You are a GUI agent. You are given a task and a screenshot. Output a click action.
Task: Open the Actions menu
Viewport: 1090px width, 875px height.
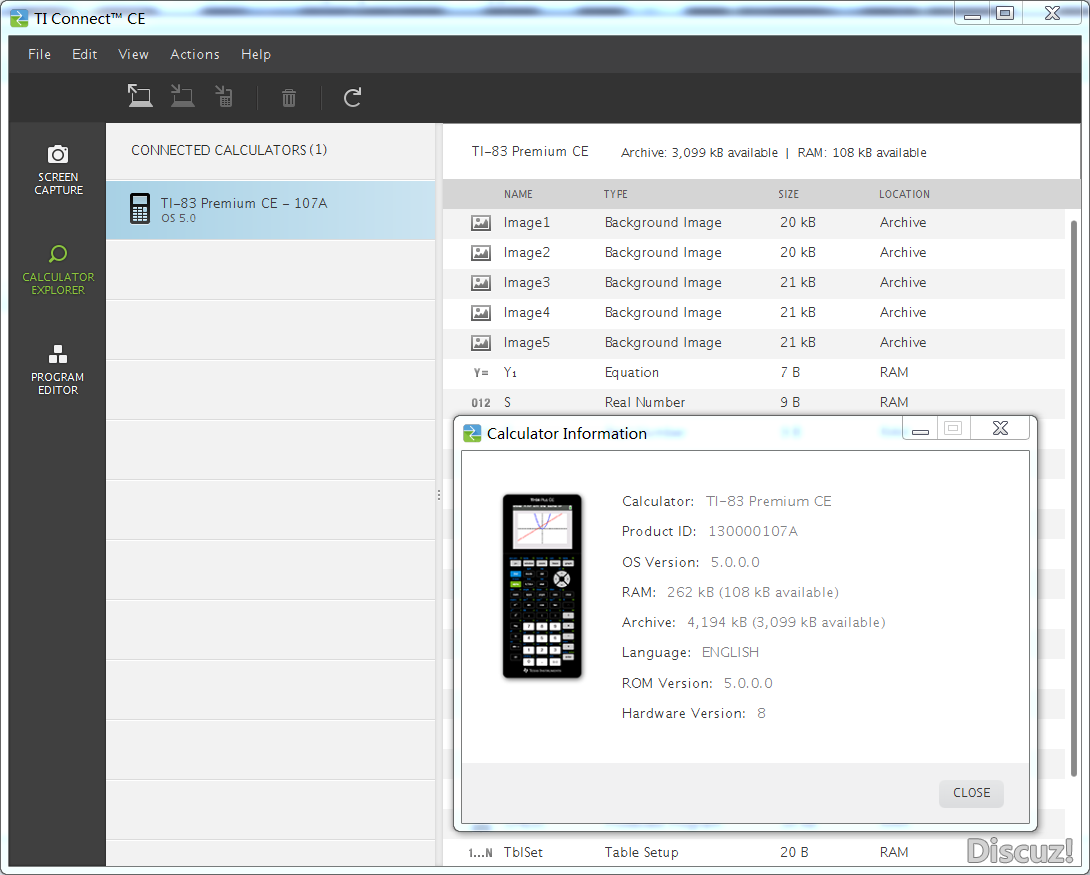click(x=195, y=54)
